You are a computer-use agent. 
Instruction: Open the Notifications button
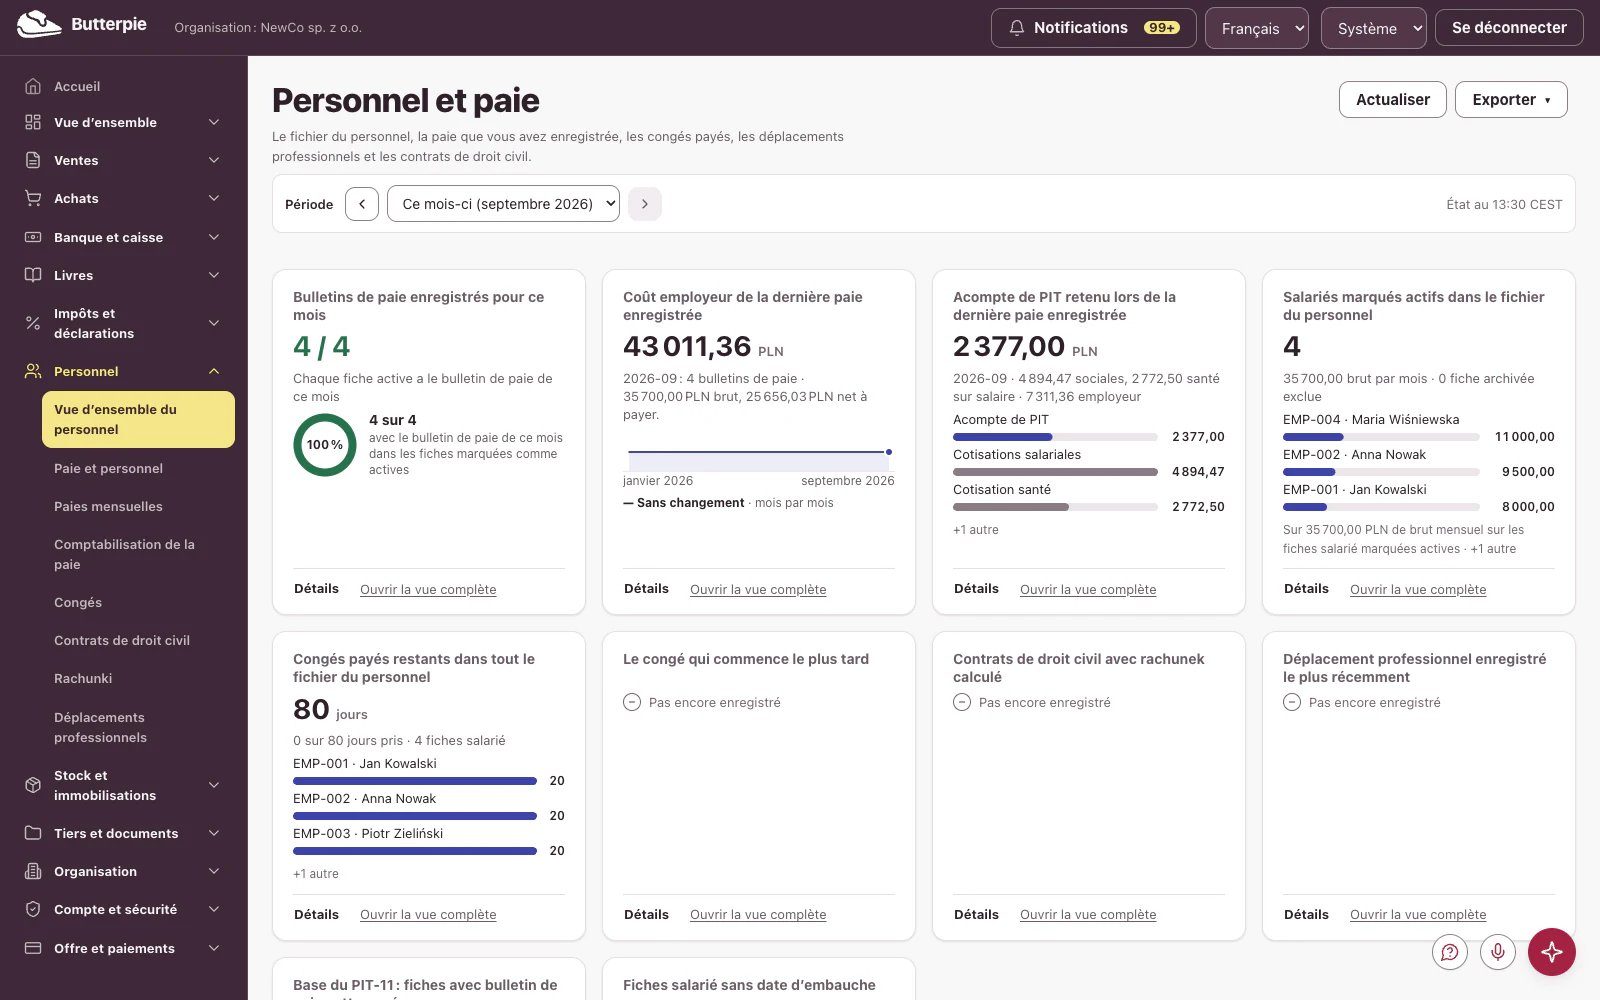coord(1093,28)
